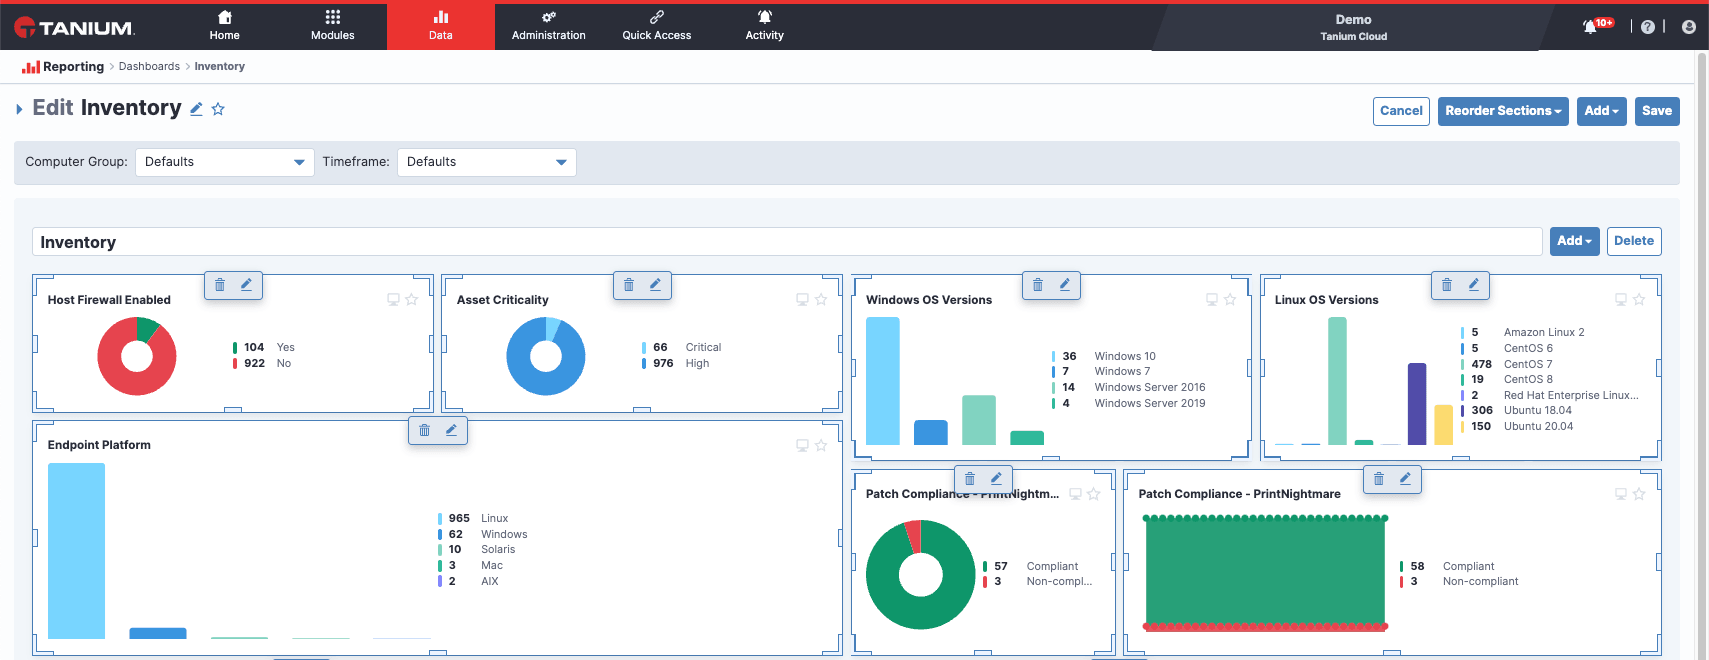Open the Activity menu
Screen dimensions: 1709x660
(x=765, y=26)
